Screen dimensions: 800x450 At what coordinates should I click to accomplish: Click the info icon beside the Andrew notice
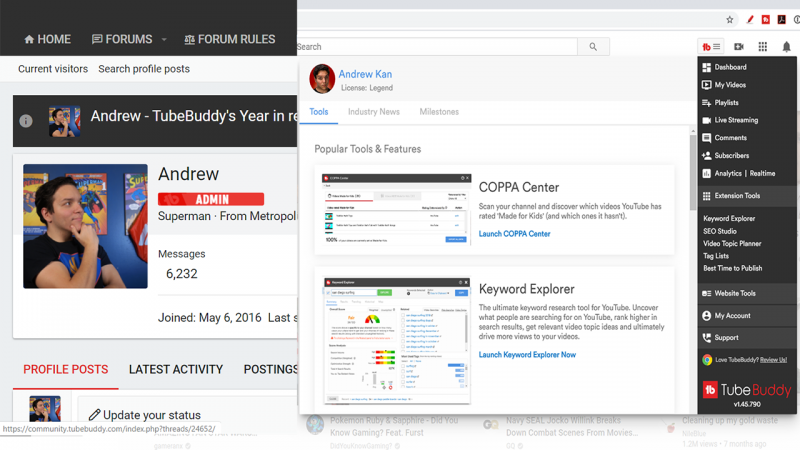(26, 121)
